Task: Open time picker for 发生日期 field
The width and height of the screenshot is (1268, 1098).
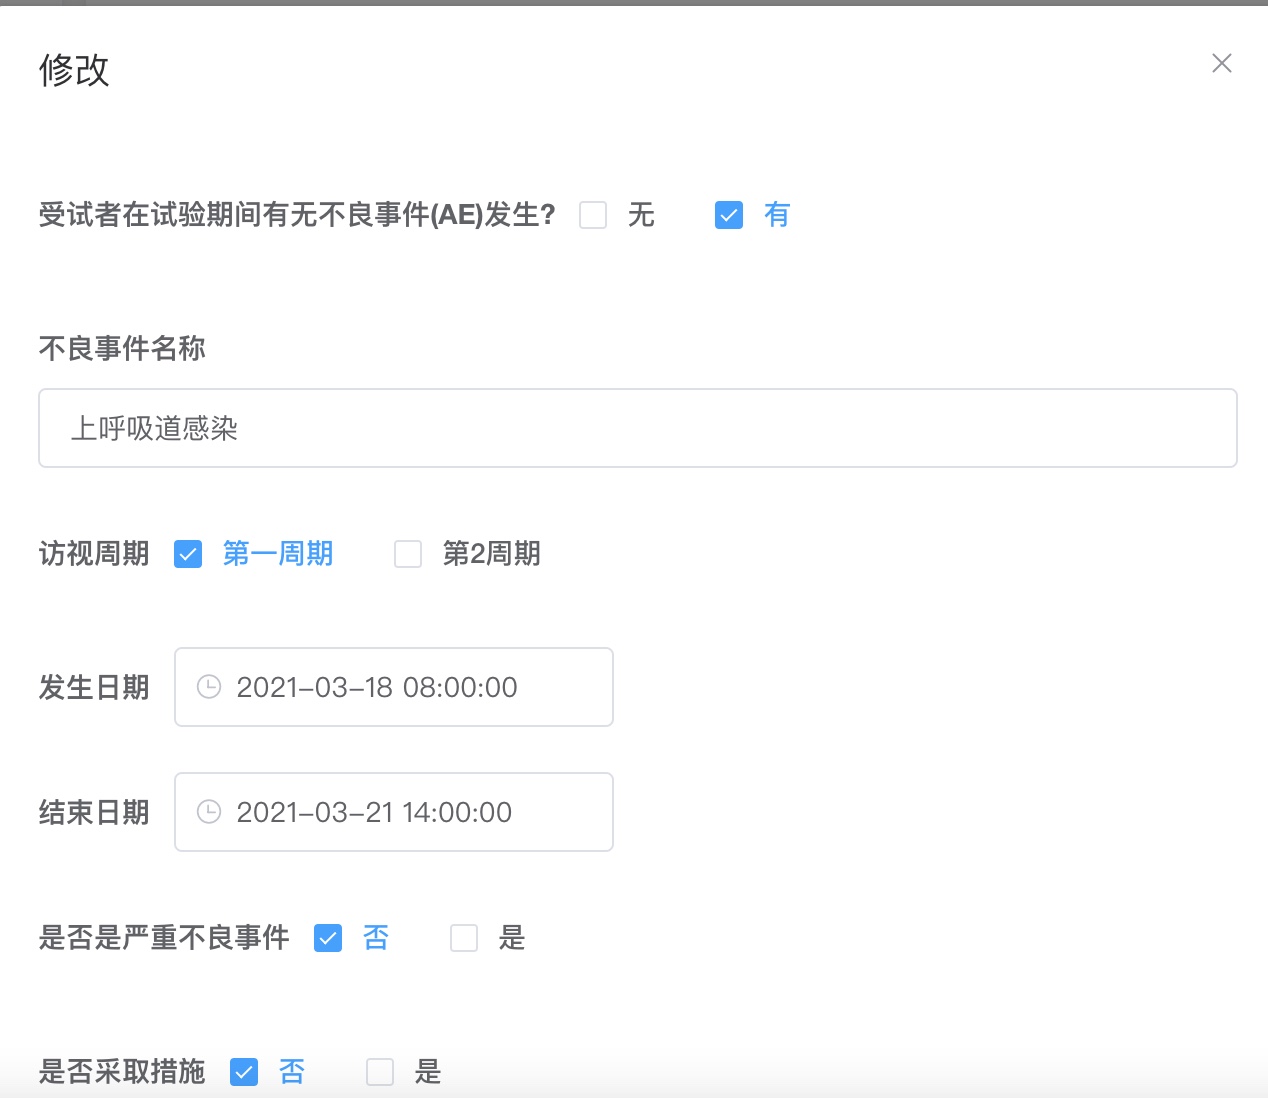Action: click(209, 687)
